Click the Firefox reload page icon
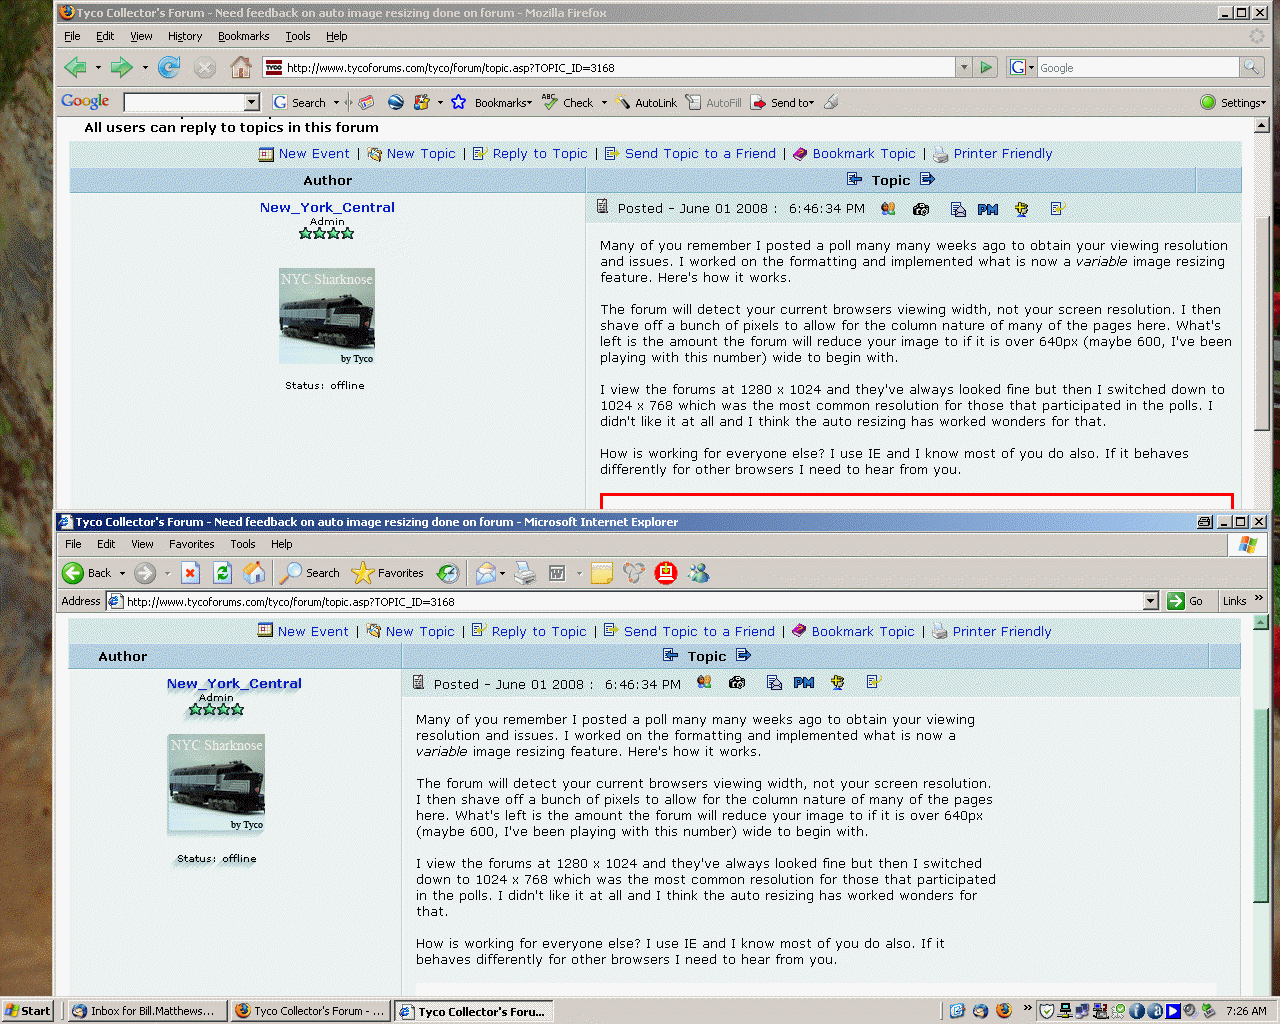The width and height of the screenshot is (1280, 1024). (x=169, y=67)
